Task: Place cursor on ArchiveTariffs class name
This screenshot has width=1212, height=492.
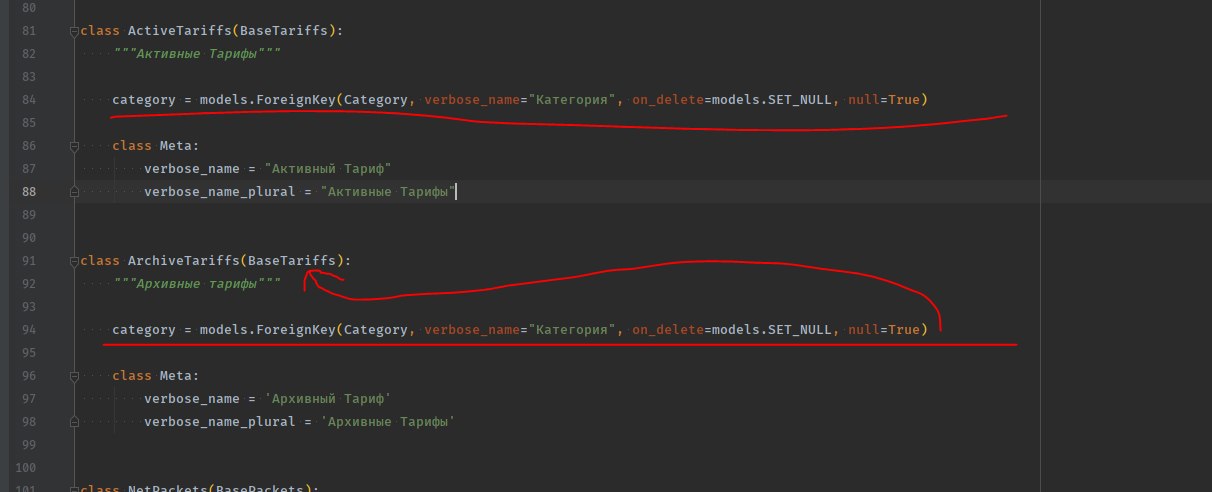Action: [184, 261]
